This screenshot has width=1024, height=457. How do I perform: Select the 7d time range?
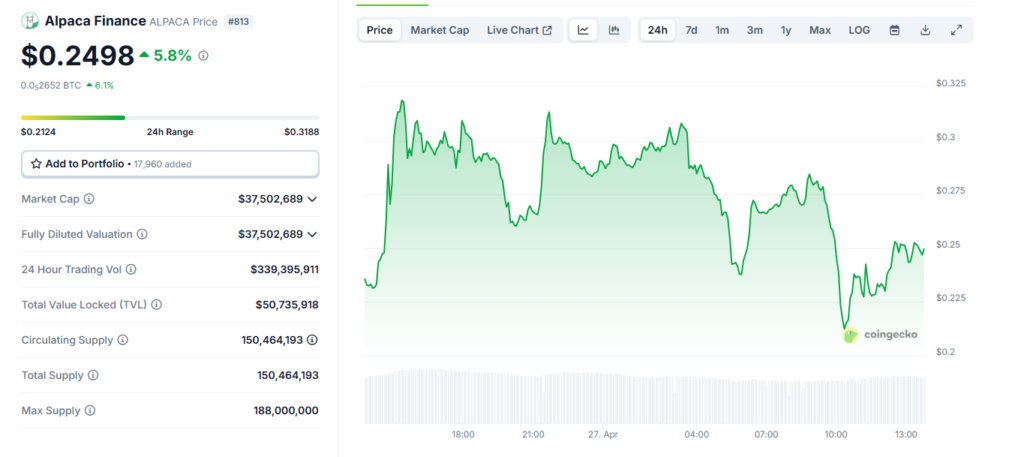(x=691, y=30)
